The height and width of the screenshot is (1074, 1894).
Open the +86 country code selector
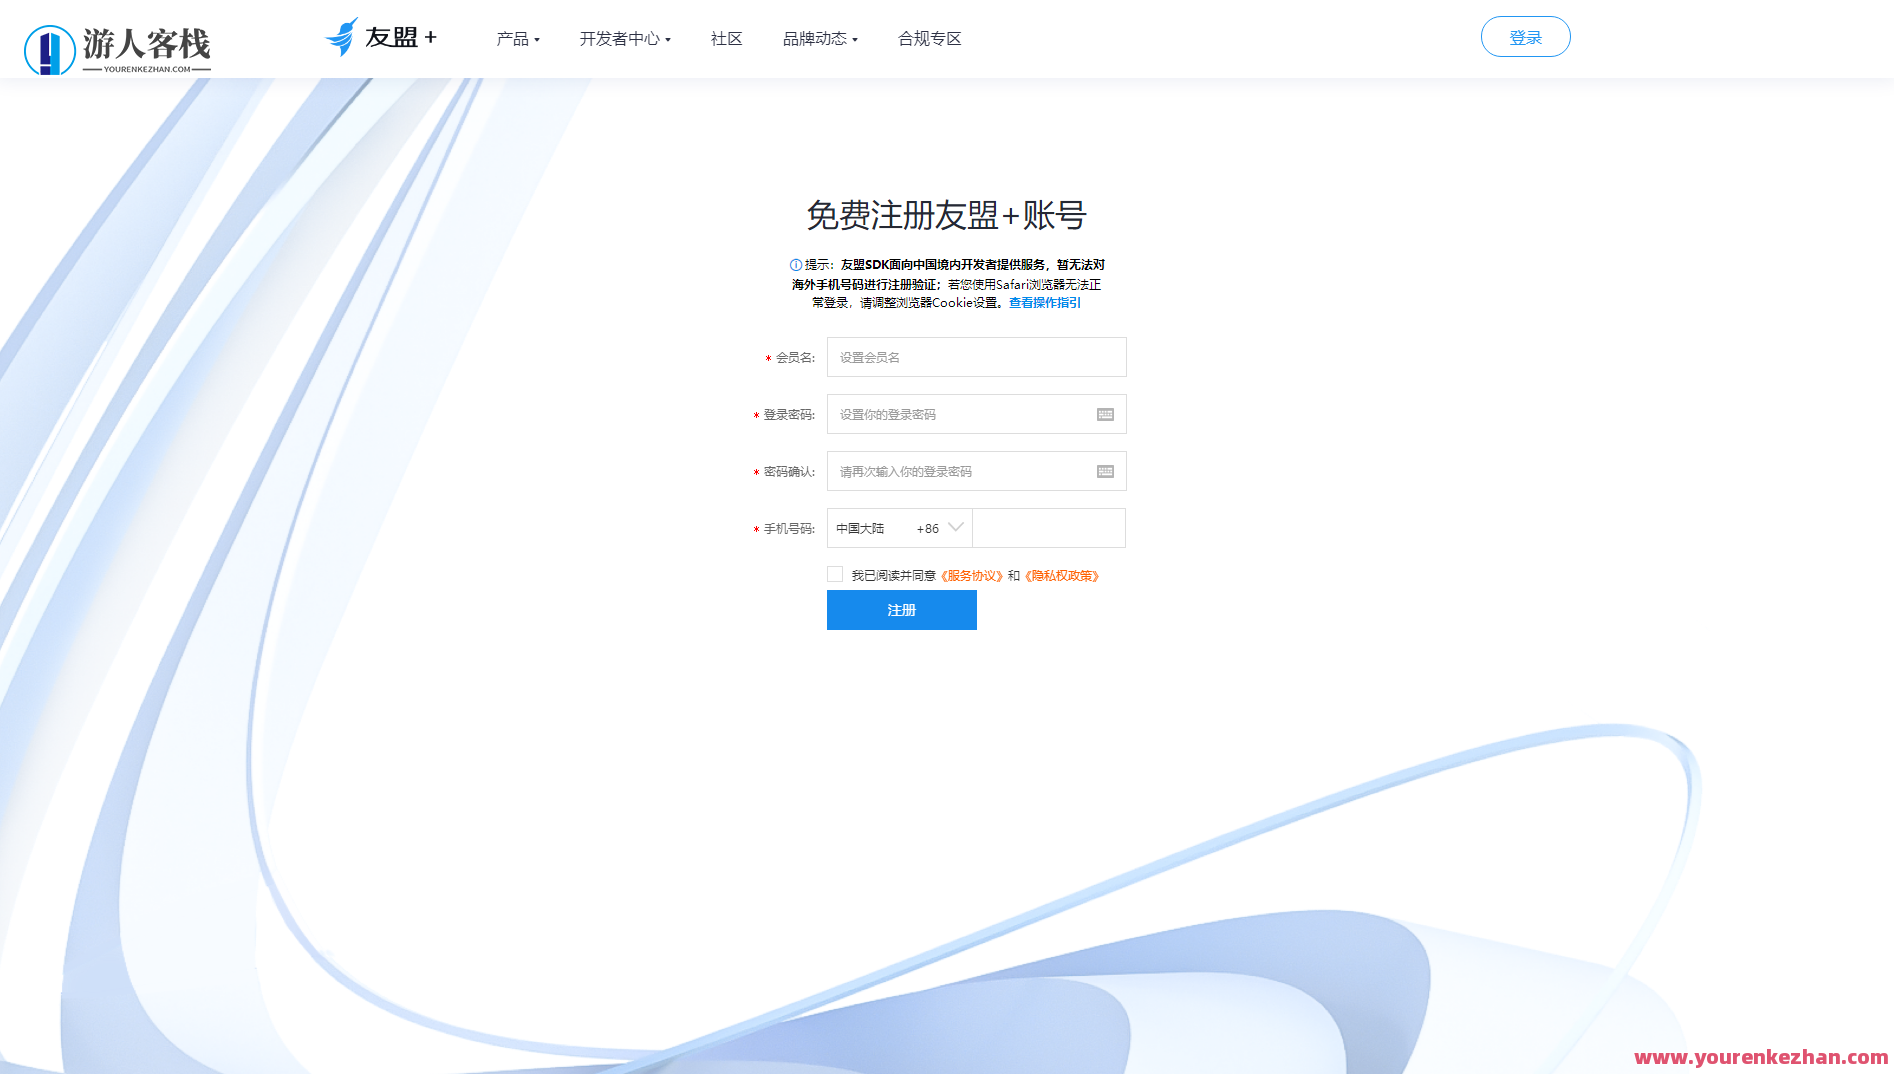[x=941, y=528]
